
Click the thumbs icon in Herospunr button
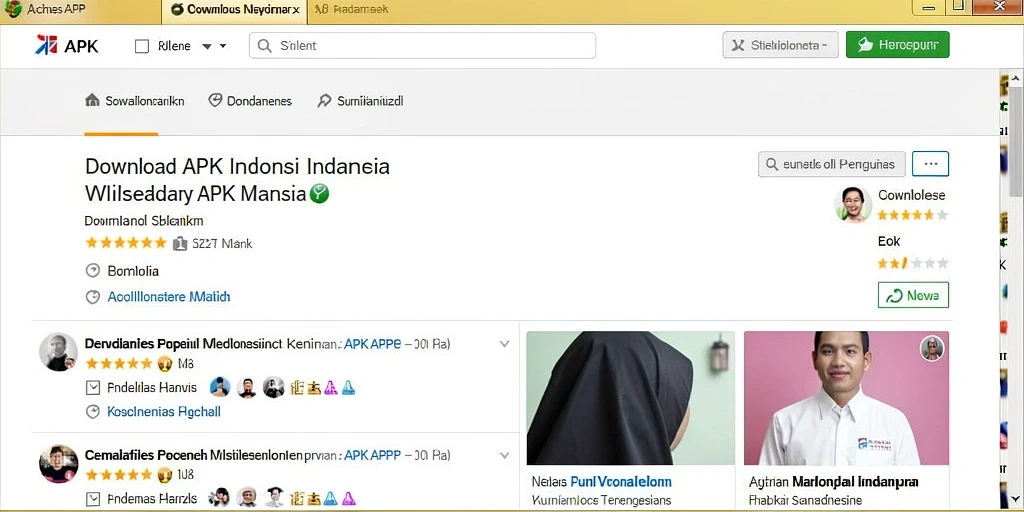[x=865, y=44]
